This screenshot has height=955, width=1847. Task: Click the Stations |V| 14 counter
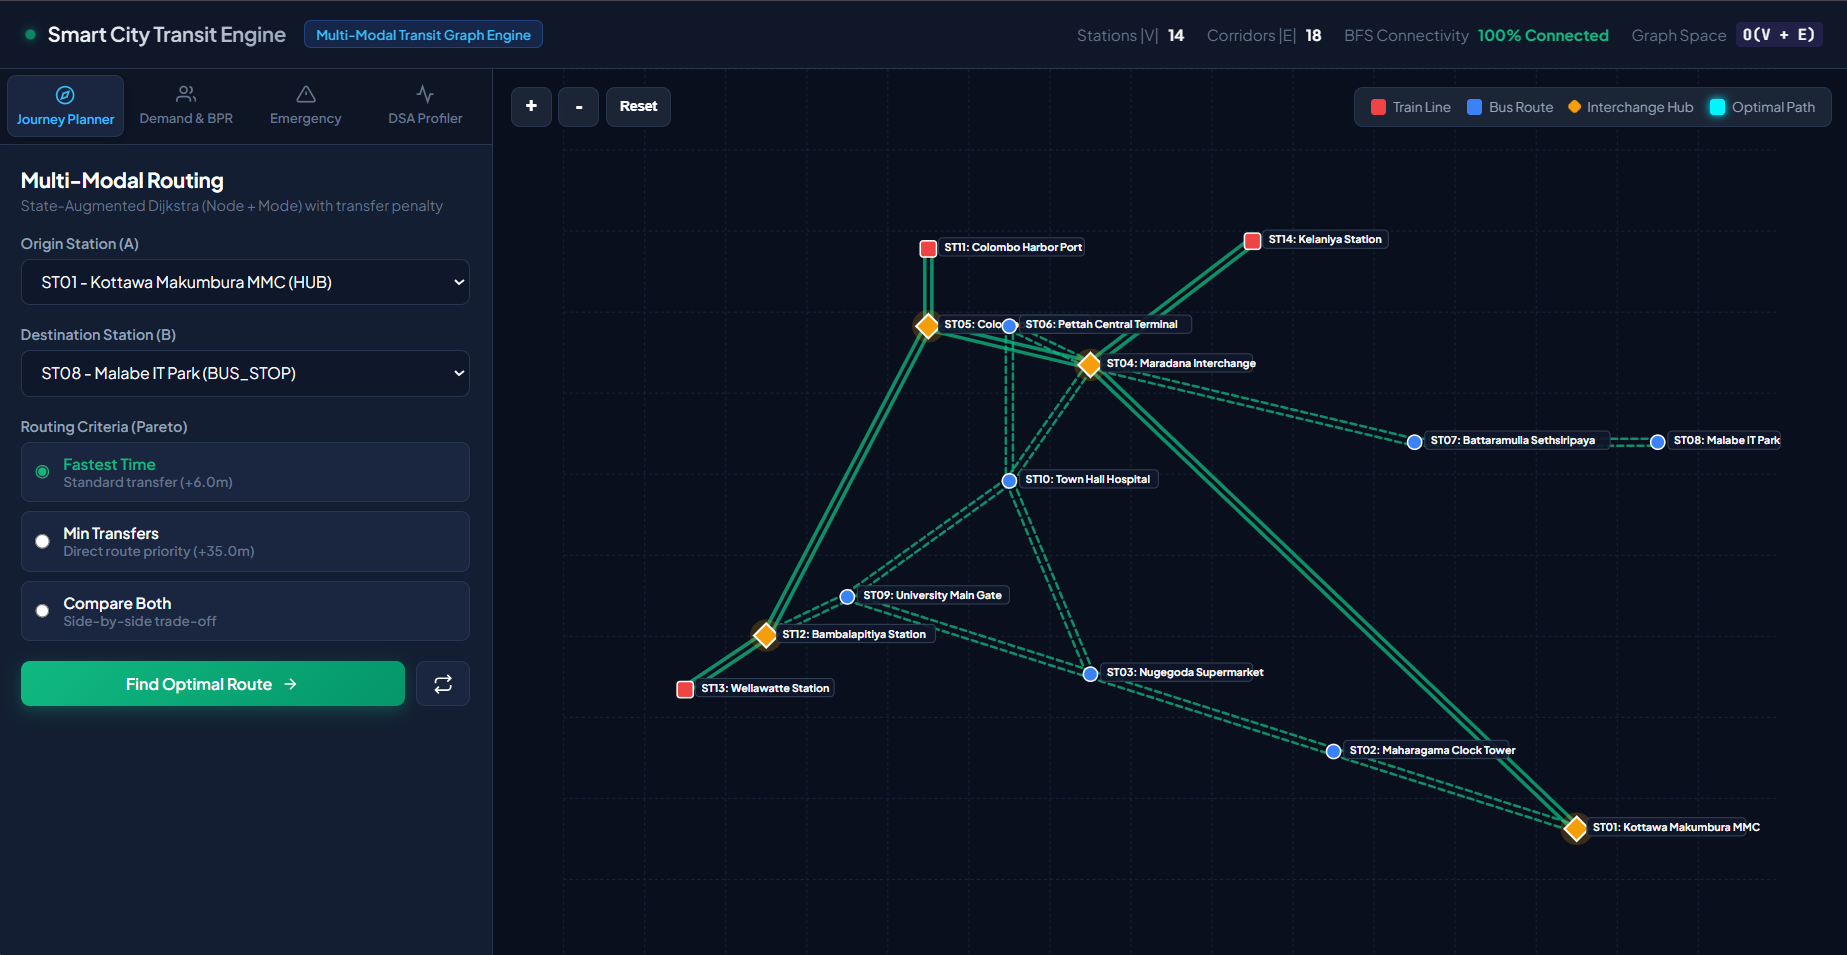1130,35
